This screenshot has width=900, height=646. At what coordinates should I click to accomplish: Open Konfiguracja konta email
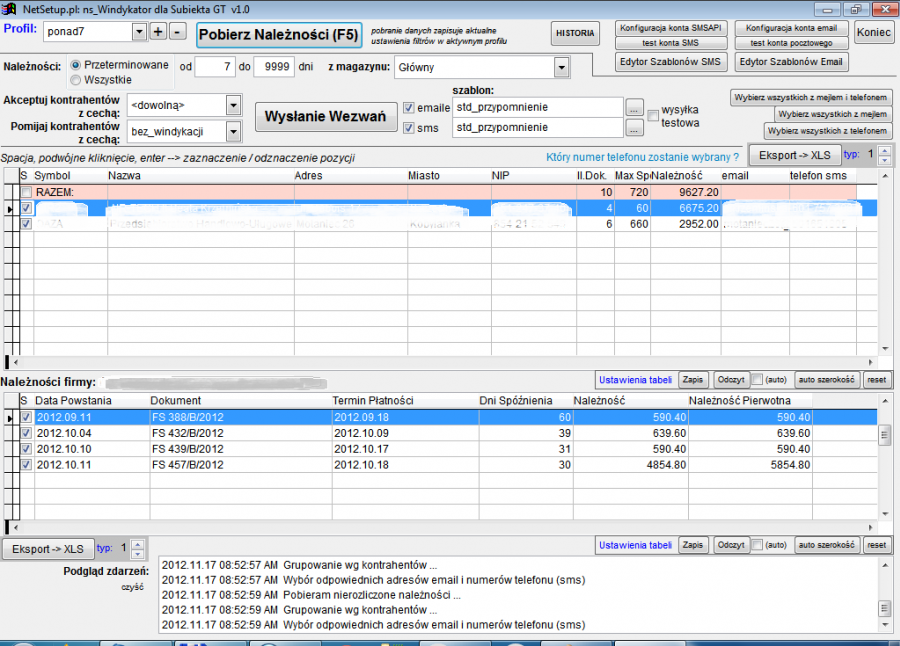click(x=792, y=28)
